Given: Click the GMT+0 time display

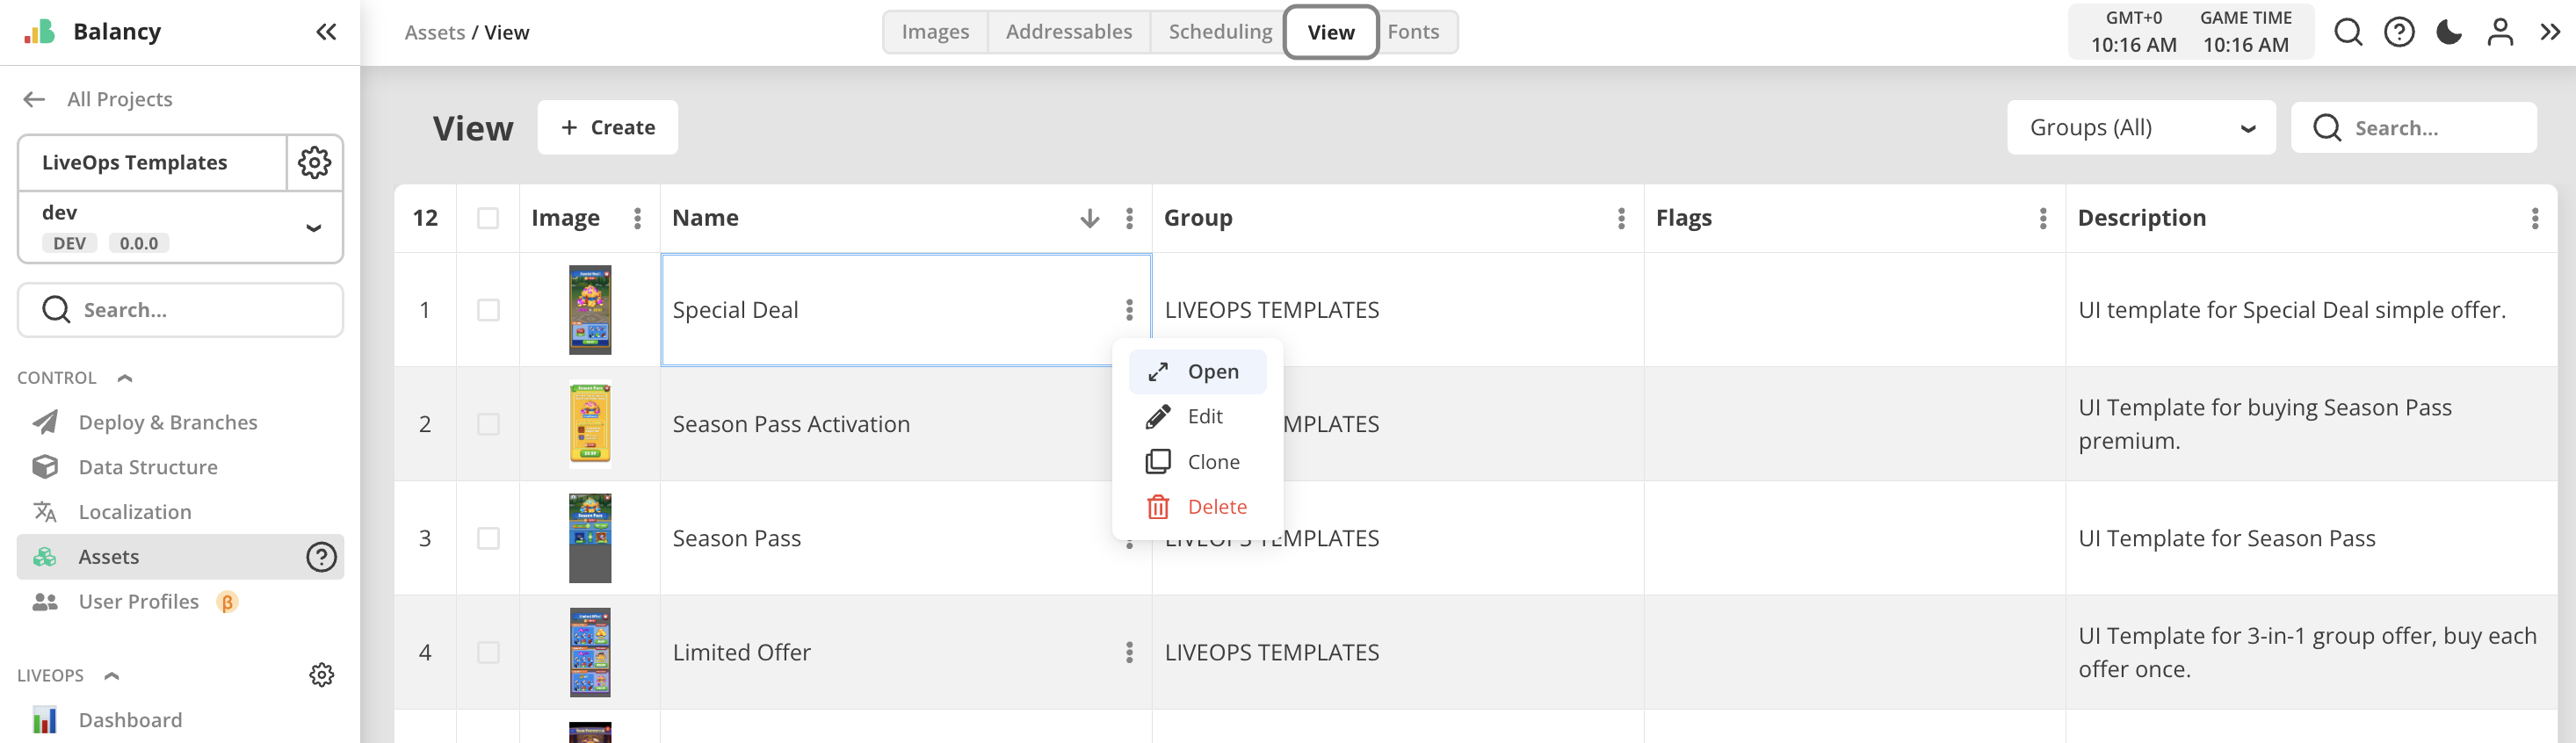Looking at the screenshot, I should 2133,32.
